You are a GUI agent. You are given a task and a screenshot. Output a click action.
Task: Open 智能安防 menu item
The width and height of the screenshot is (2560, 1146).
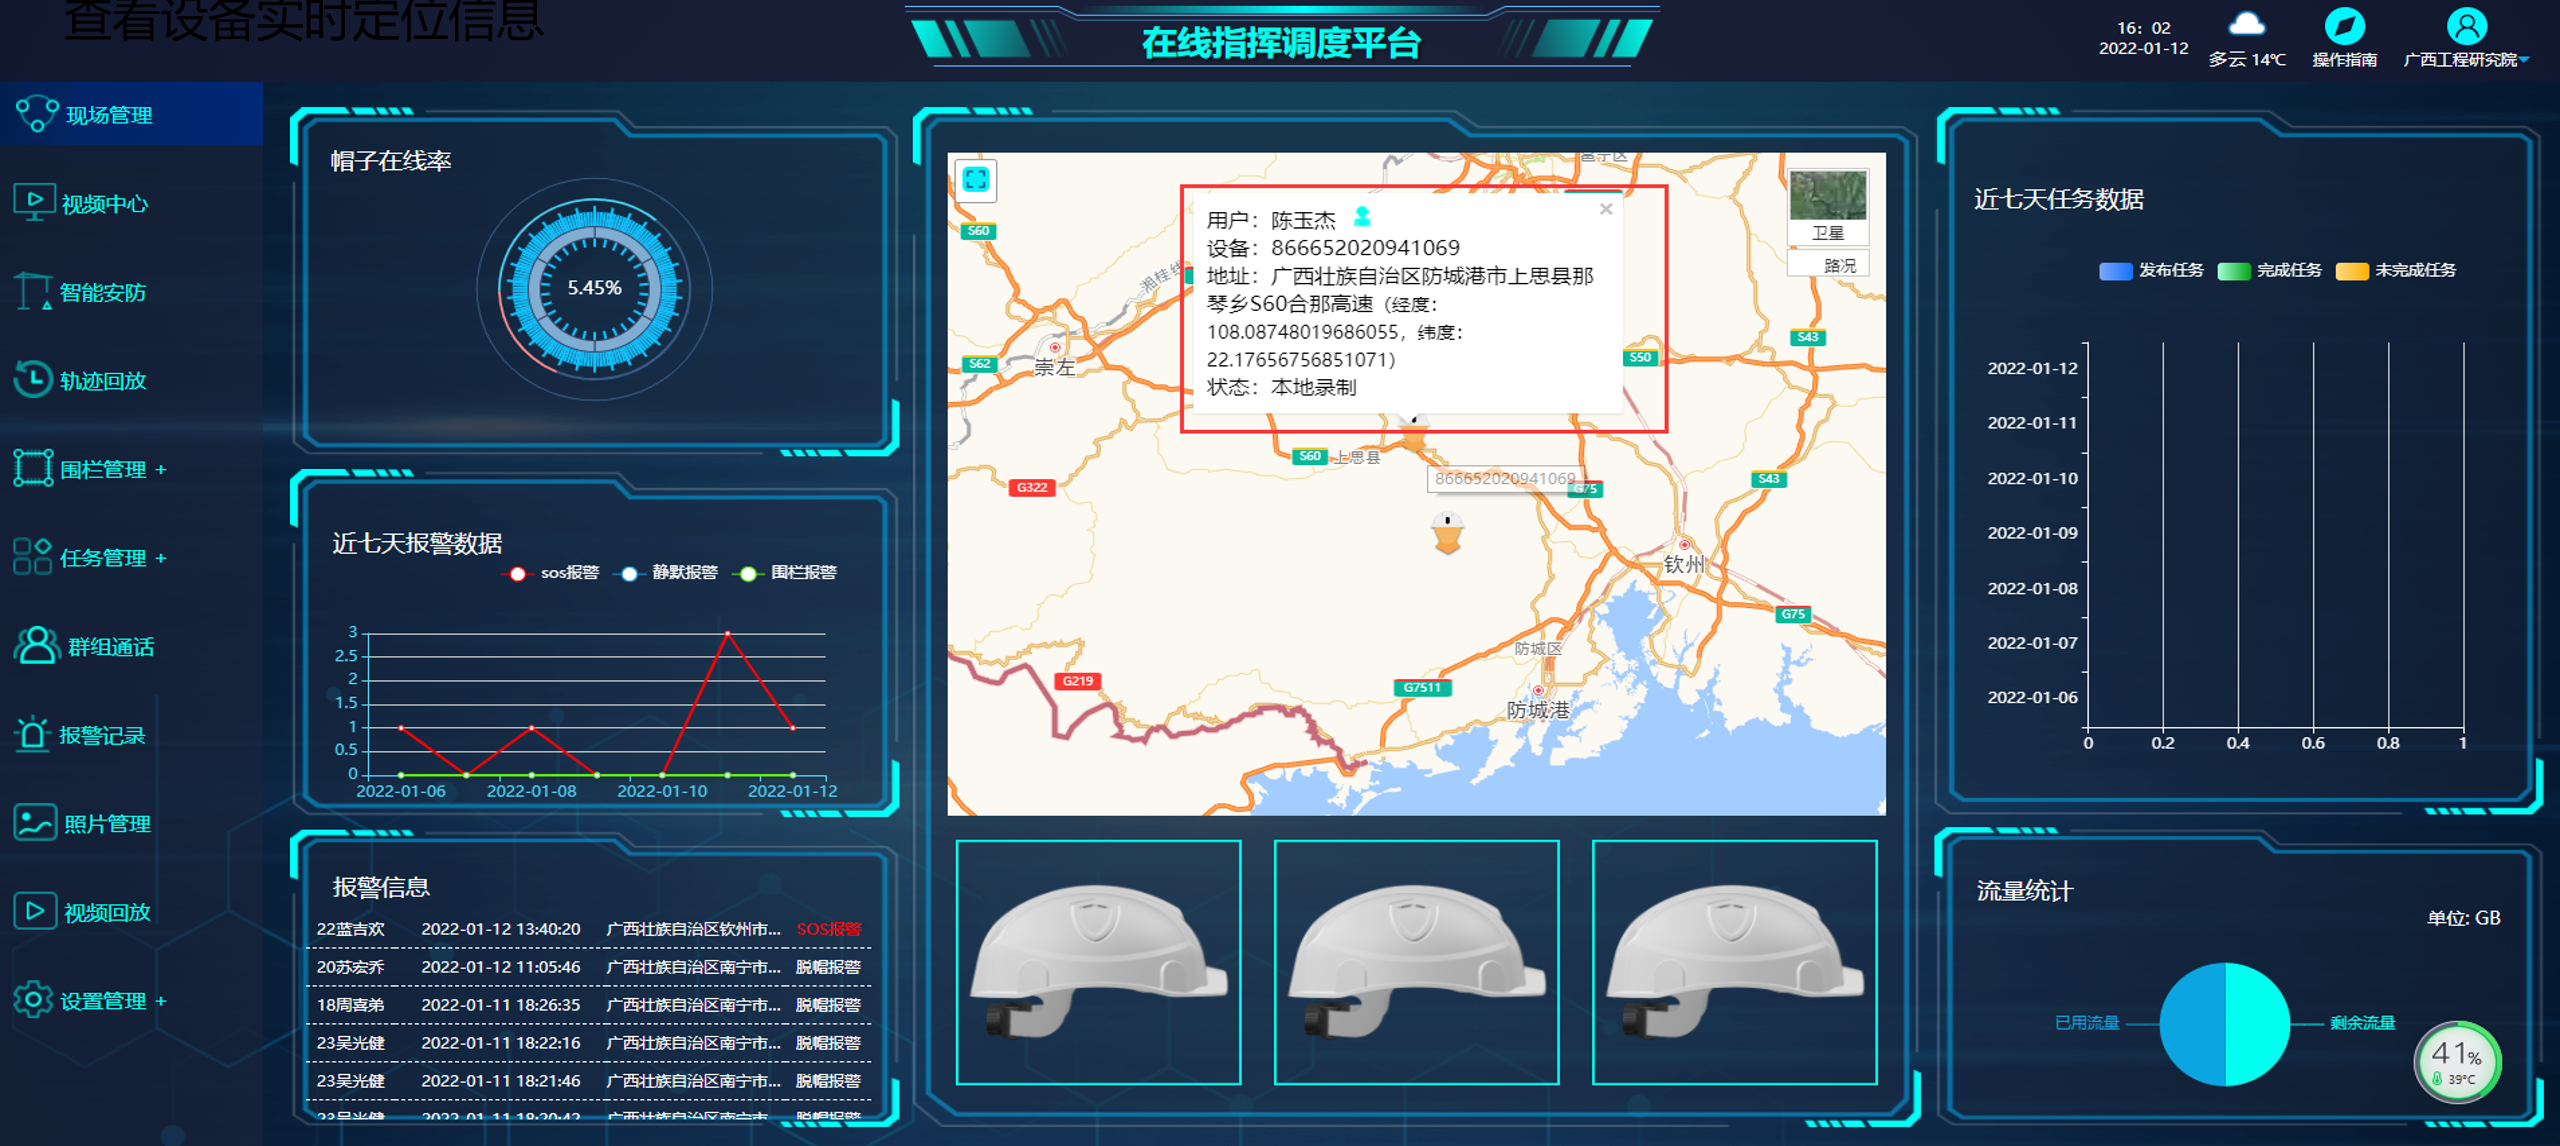tap(102, 292)
